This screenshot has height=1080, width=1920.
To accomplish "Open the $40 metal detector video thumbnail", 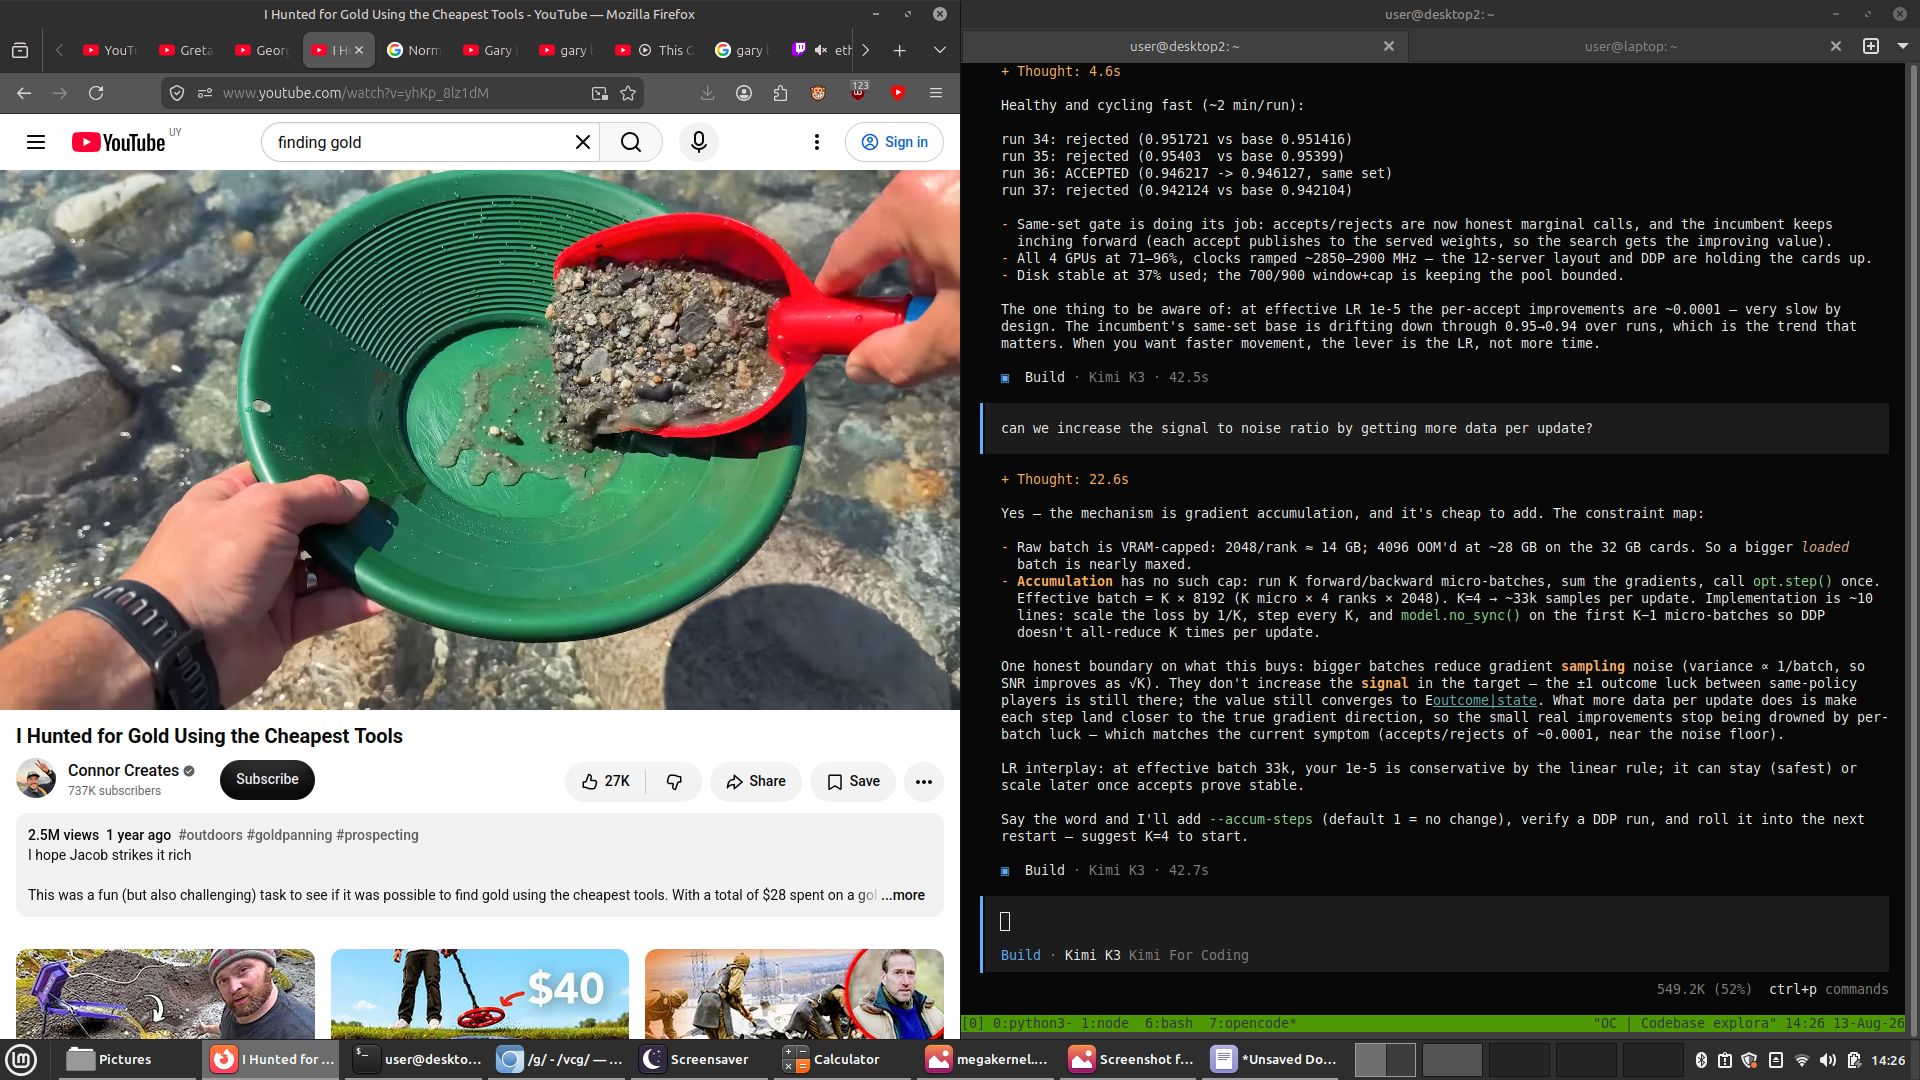I will [x=480, y=994].
